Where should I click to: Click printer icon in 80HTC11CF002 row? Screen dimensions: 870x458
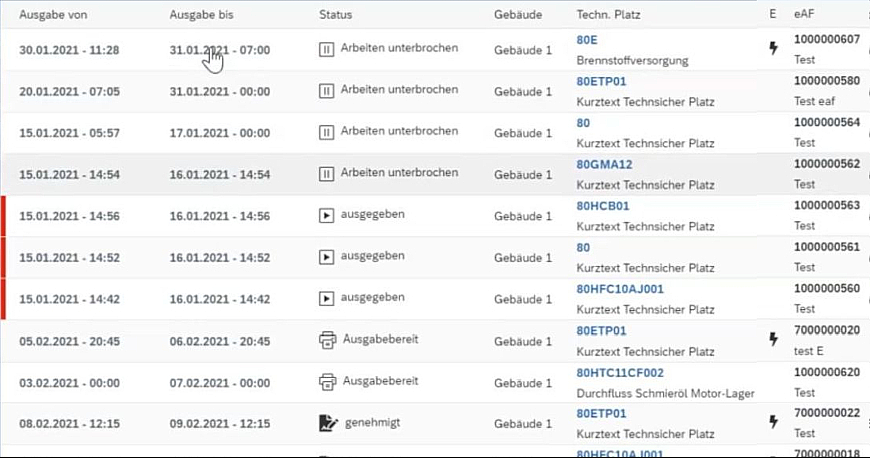point(326,382)
